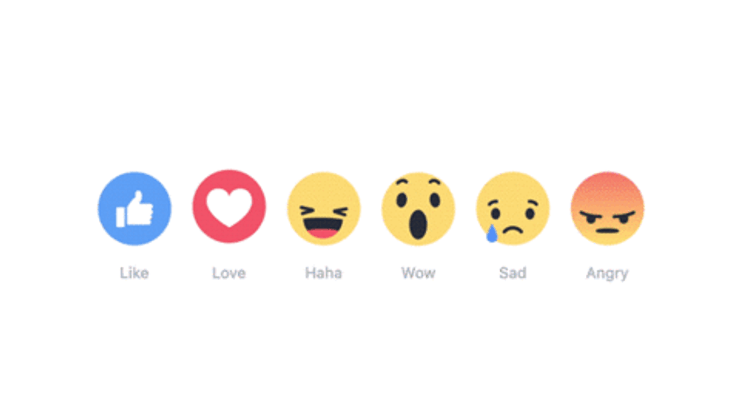Viewport: 740px width, 416px height.
Task: Click the blue thumbs-up Like reaction
Action: (135, 208)
